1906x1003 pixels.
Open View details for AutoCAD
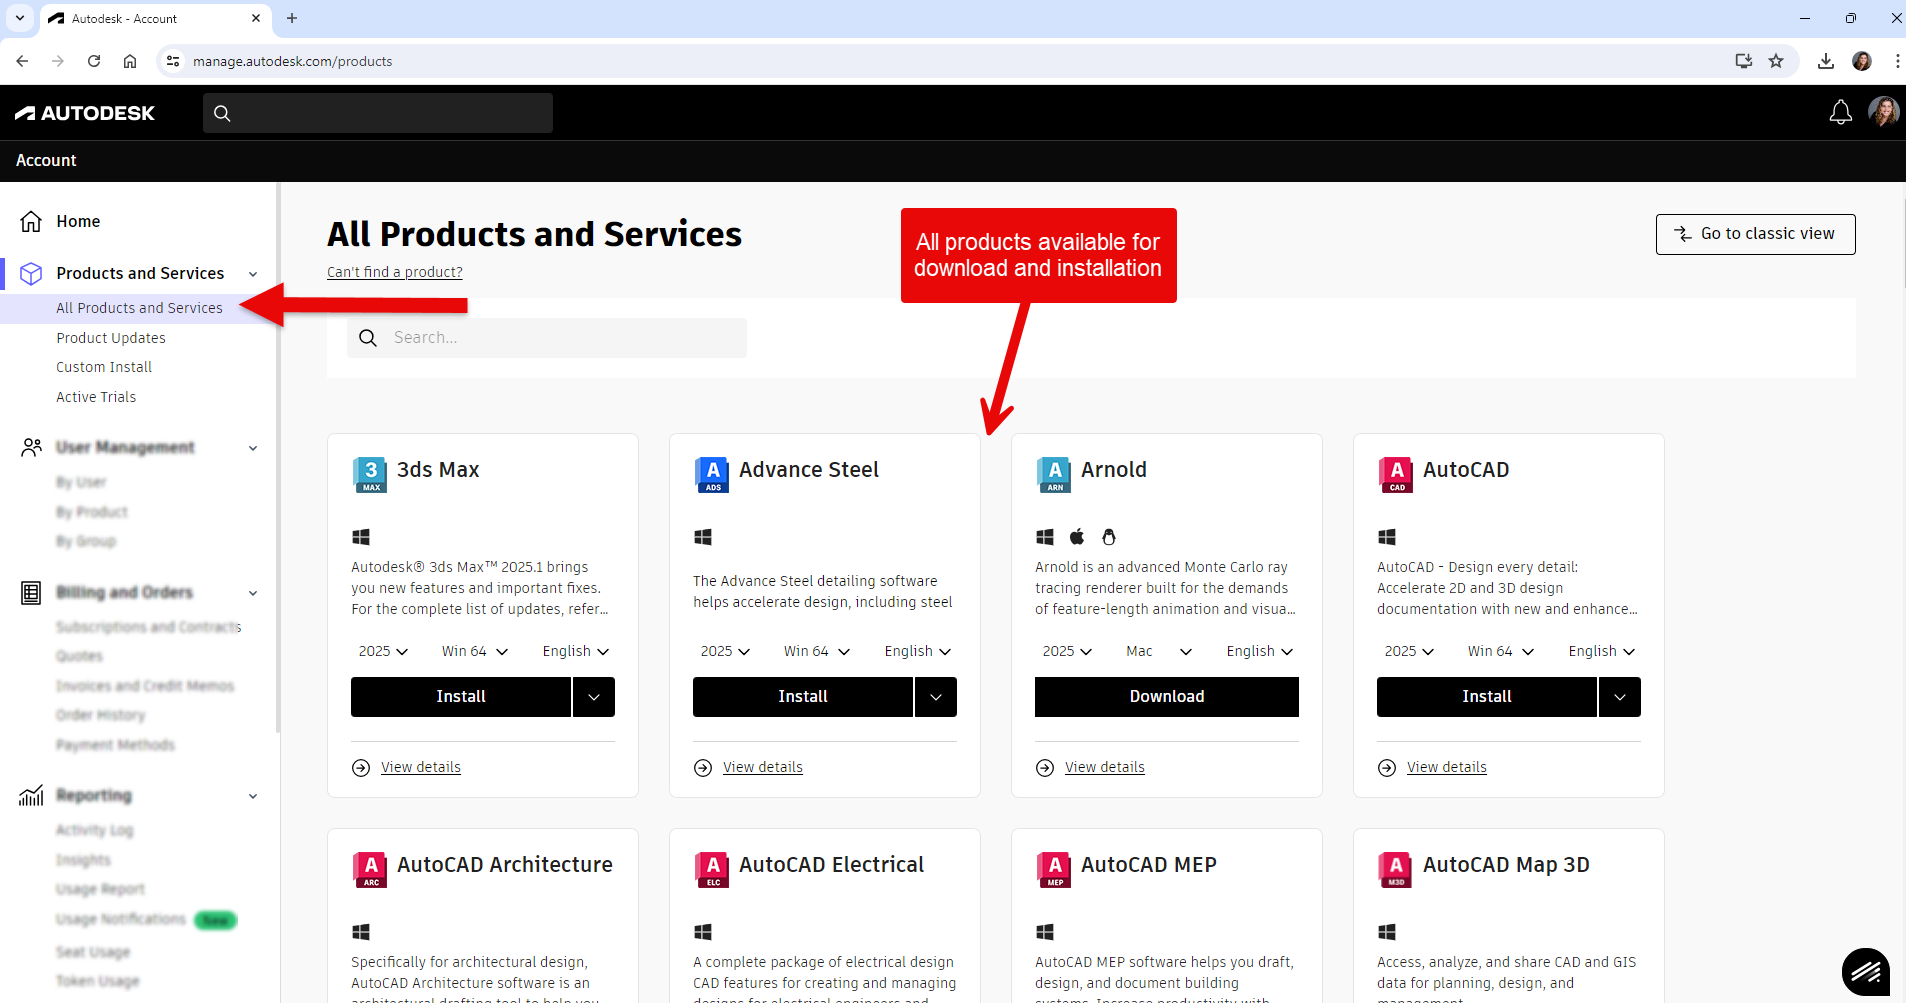1447,767
